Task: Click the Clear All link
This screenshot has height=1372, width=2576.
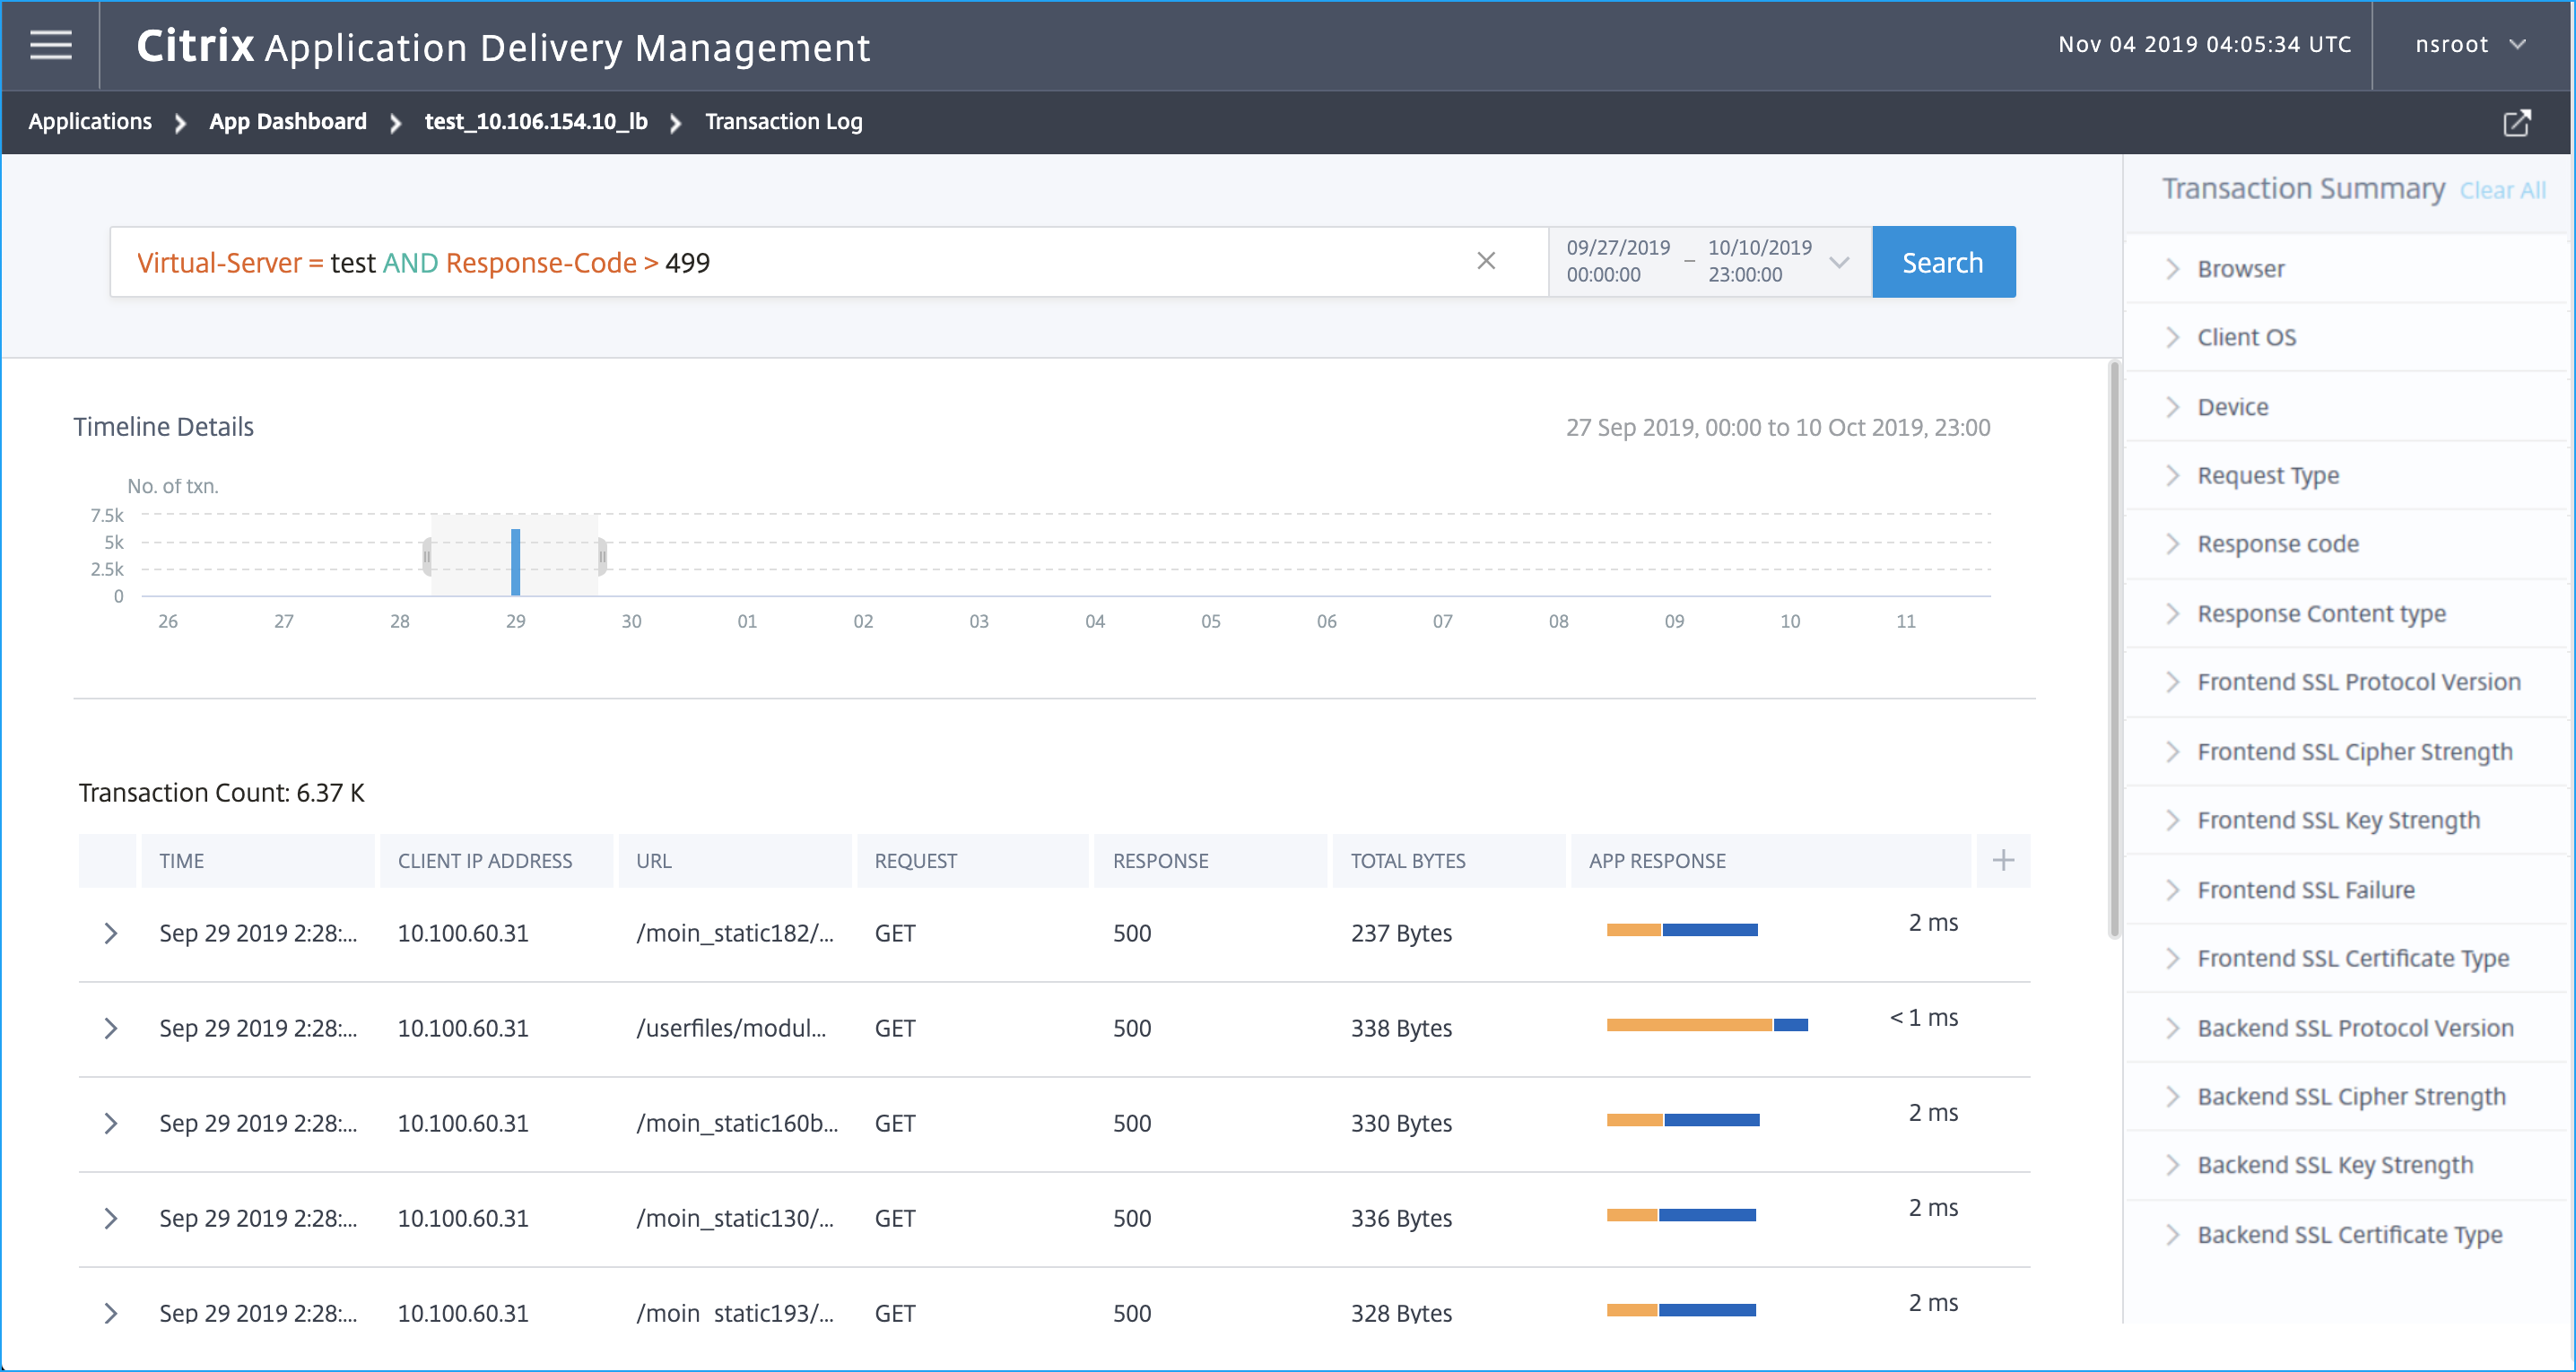Action: pos(2502,191)
